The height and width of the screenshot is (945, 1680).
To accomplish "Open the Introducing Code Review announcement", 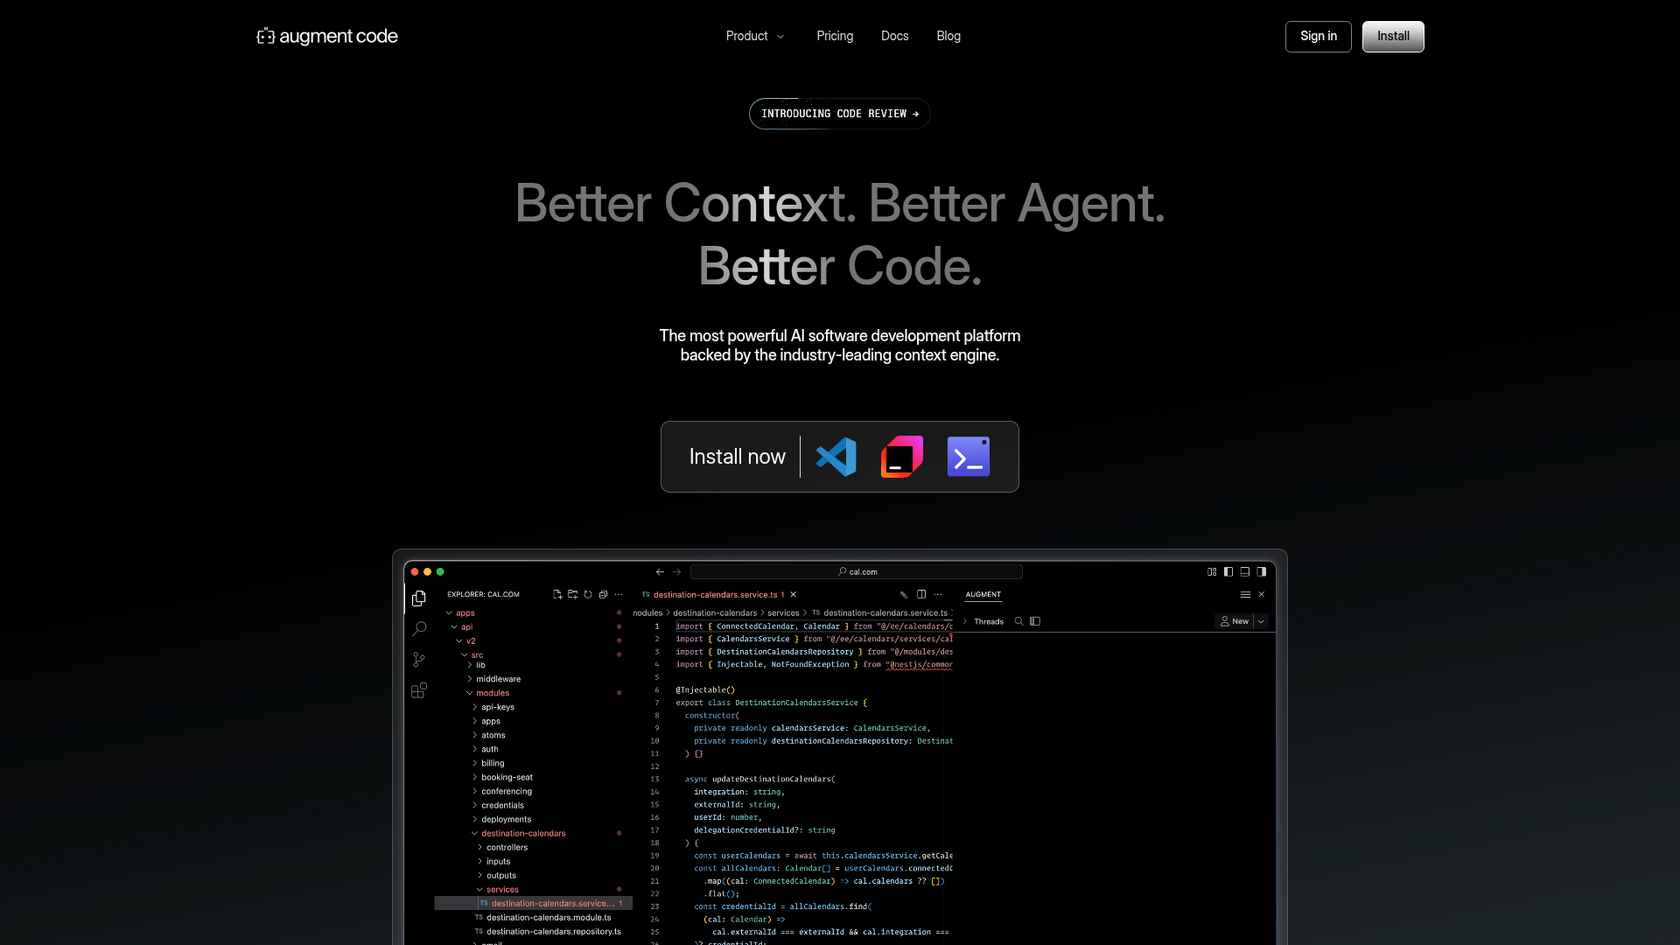I will 839,113.
